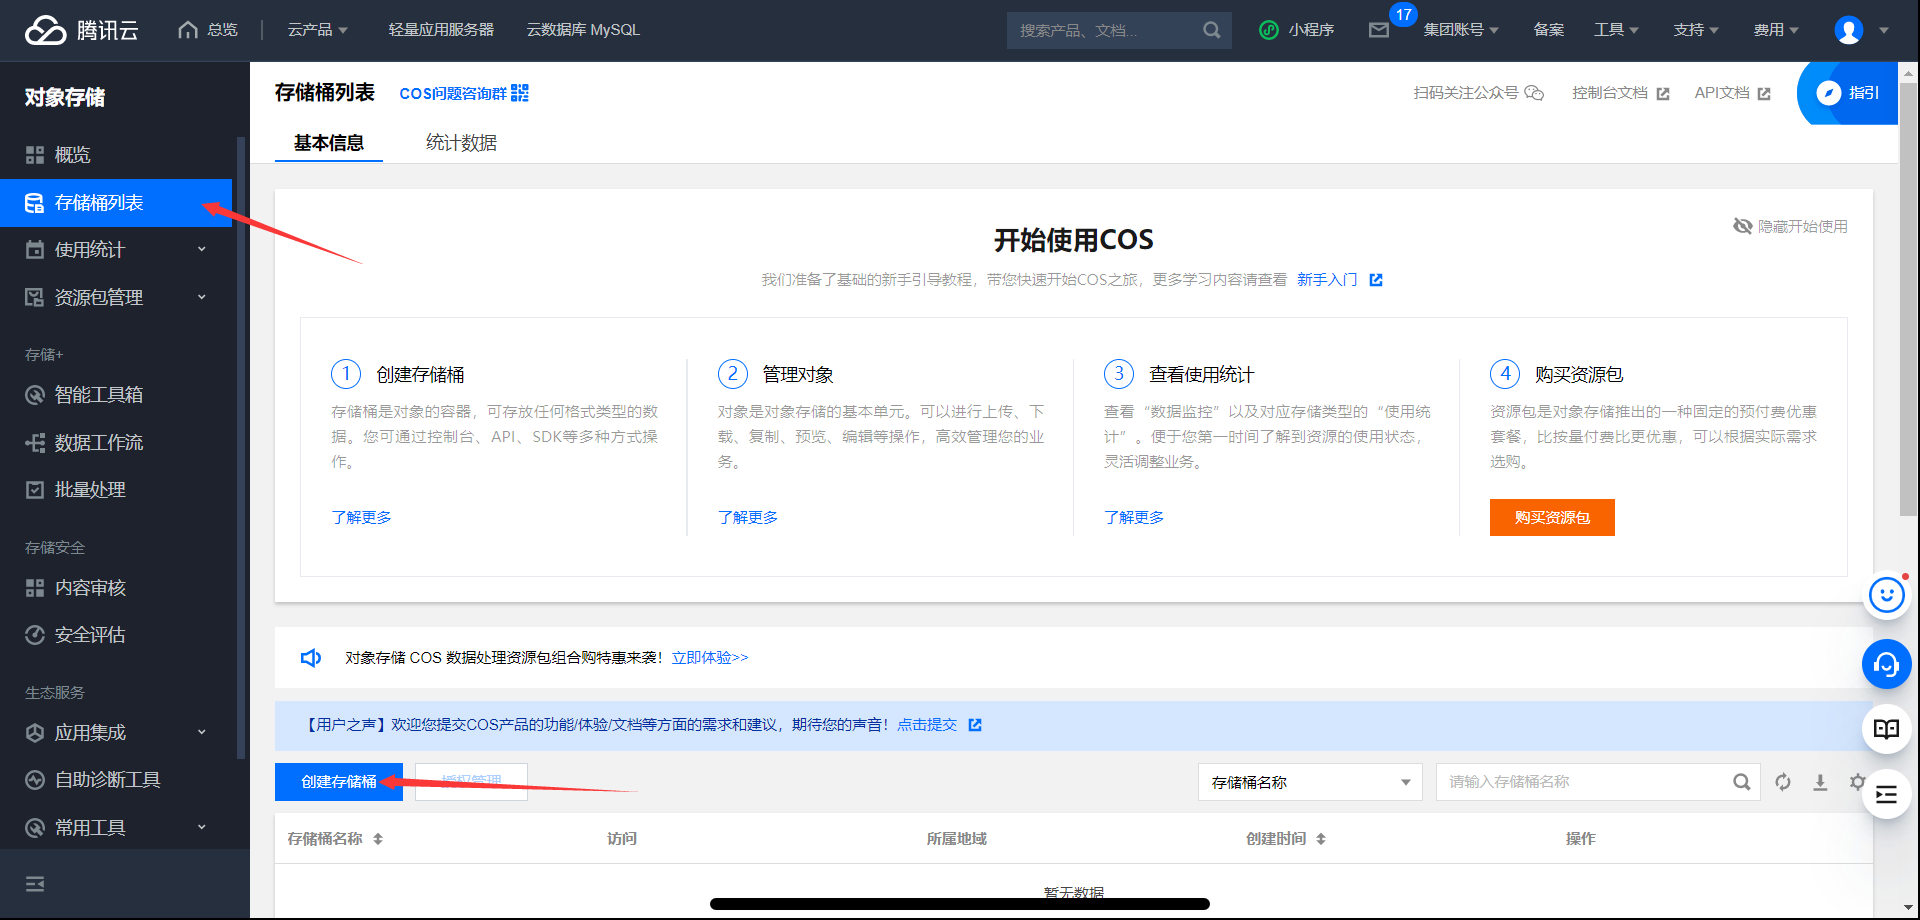Refresh the bucket list
This screenshot has height=920, width=1920.
1783,782
